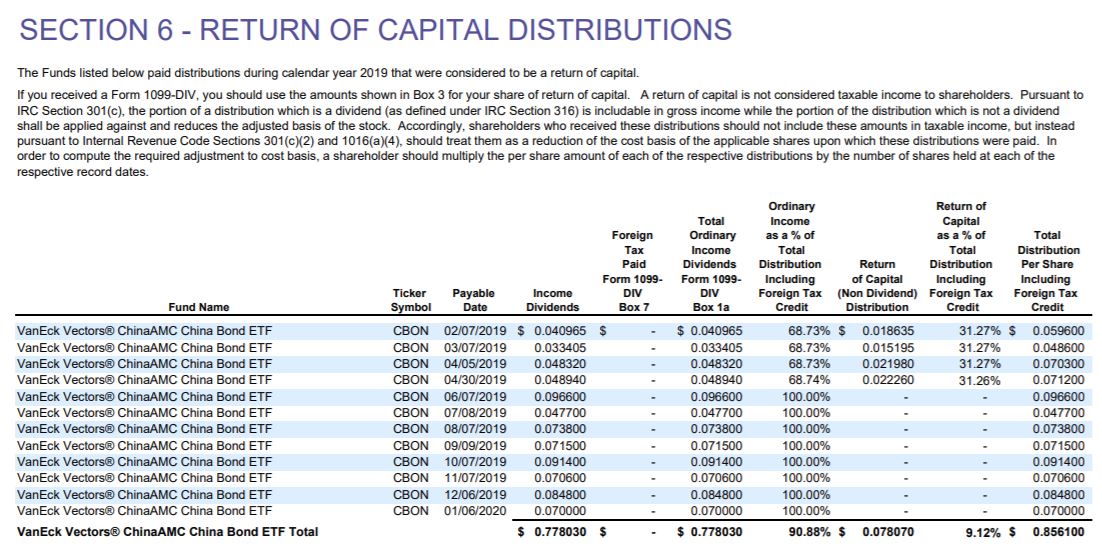1102x549 pixels.
Task: Click payable date 09/09/2019
Action: click(x=474, y=445)
